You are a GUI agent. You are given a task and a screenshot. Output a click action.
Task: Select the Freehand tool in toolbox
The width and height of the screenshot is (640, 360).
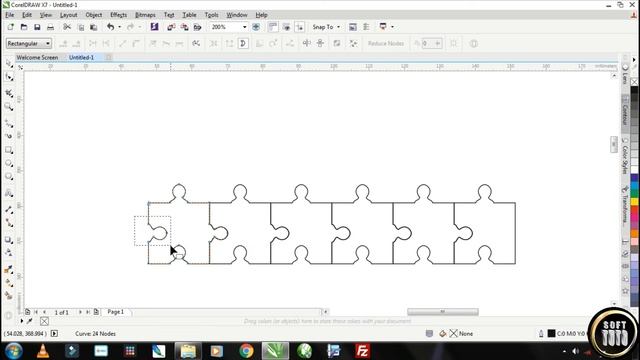[x=9, y=123]
